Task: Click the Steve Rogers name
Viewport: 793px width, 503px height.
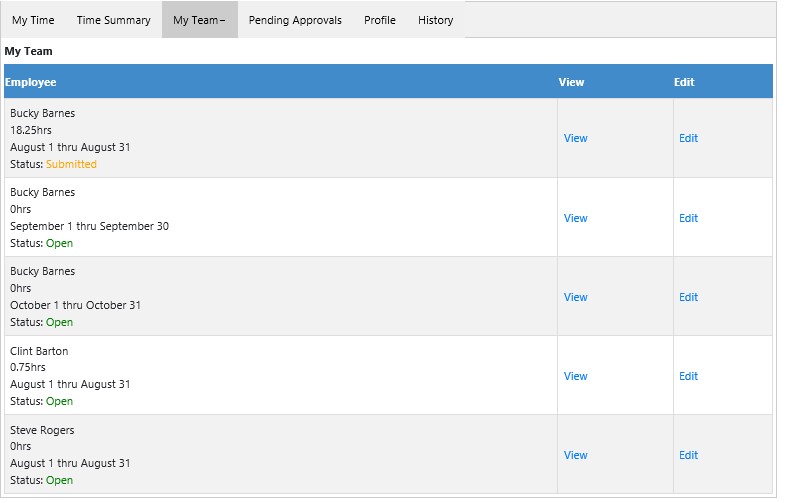Action: click(42, 430)
